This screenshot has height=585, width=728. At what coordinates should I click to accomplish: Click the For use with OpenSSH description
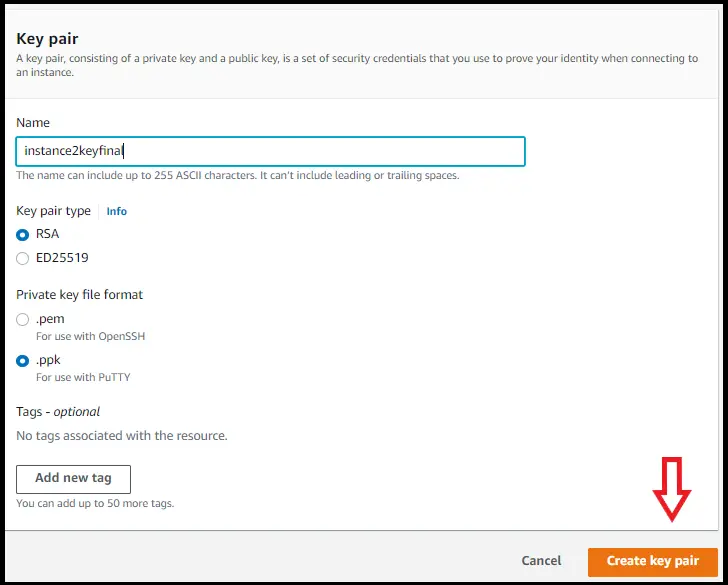click(91, 336)
